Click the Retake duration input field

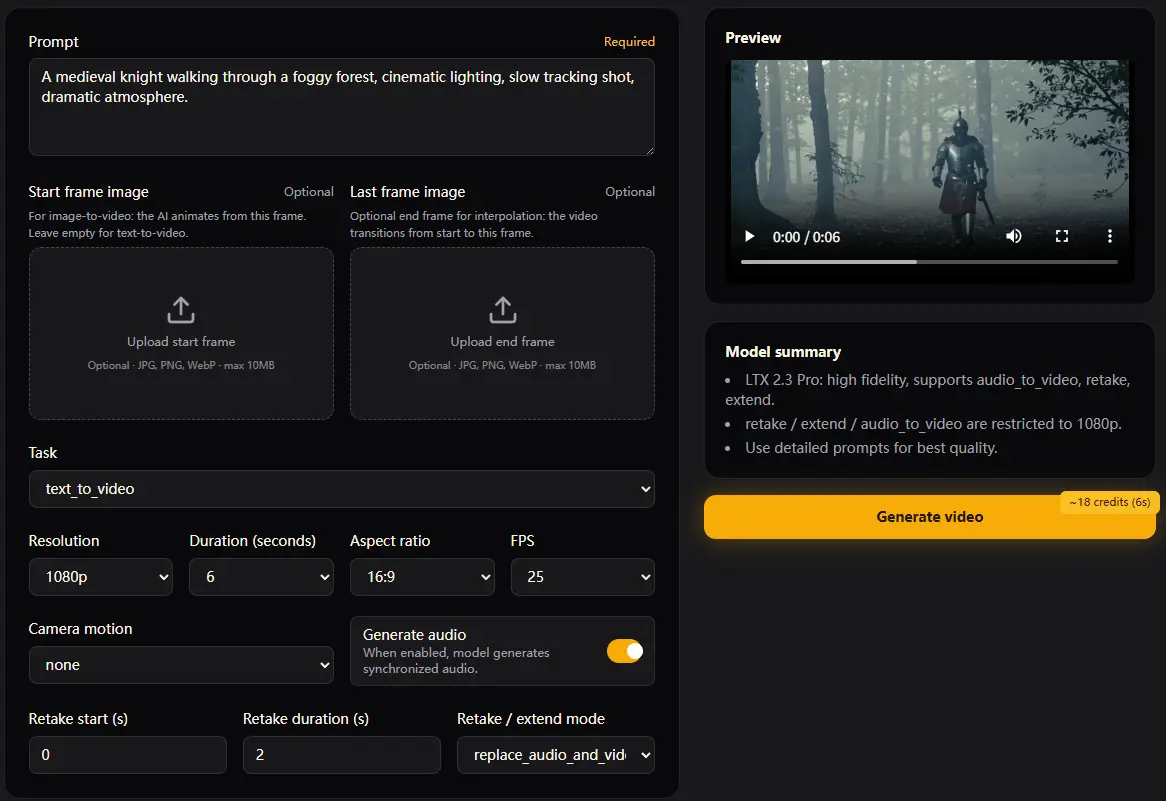(341, 755)
